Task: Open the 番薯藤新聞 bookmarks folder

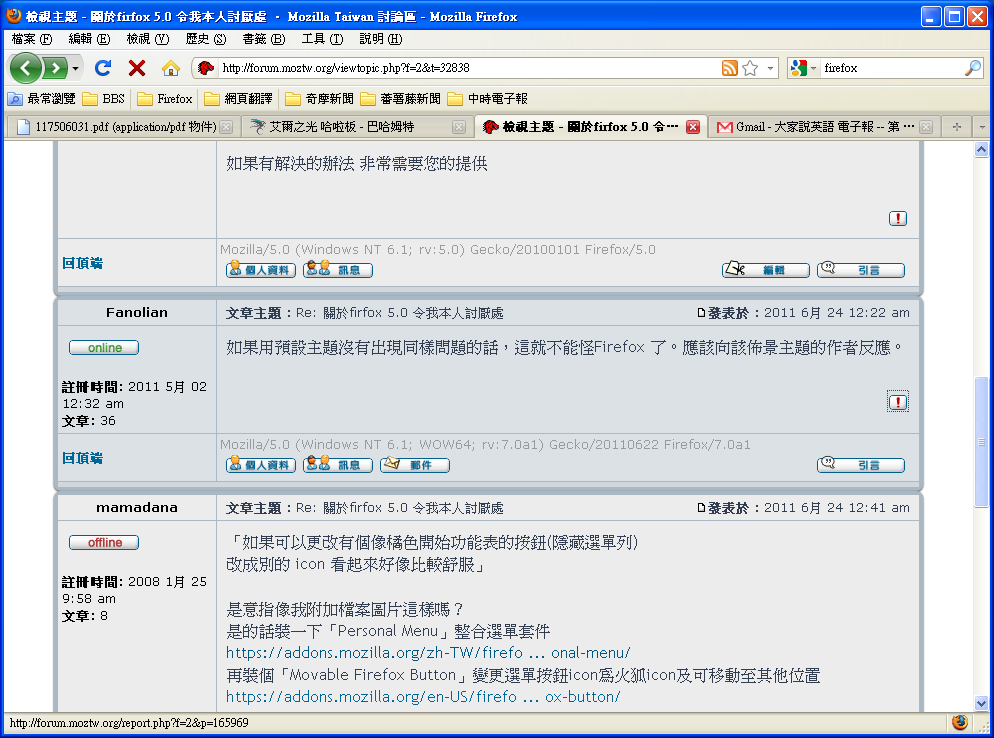Action: (x=400, y=99)
